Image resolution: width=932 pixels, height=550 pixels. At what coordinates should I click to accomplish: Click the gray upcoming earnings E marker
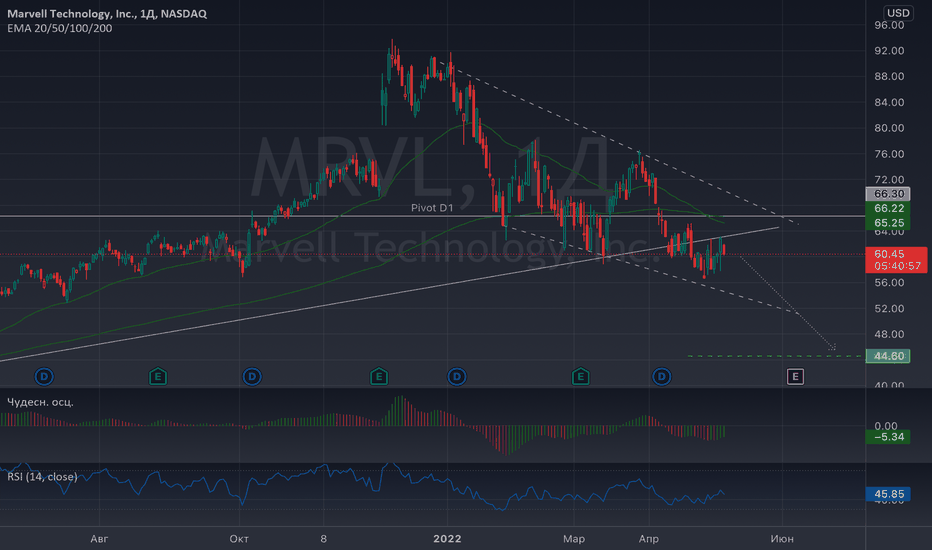[x=795, y=376]
